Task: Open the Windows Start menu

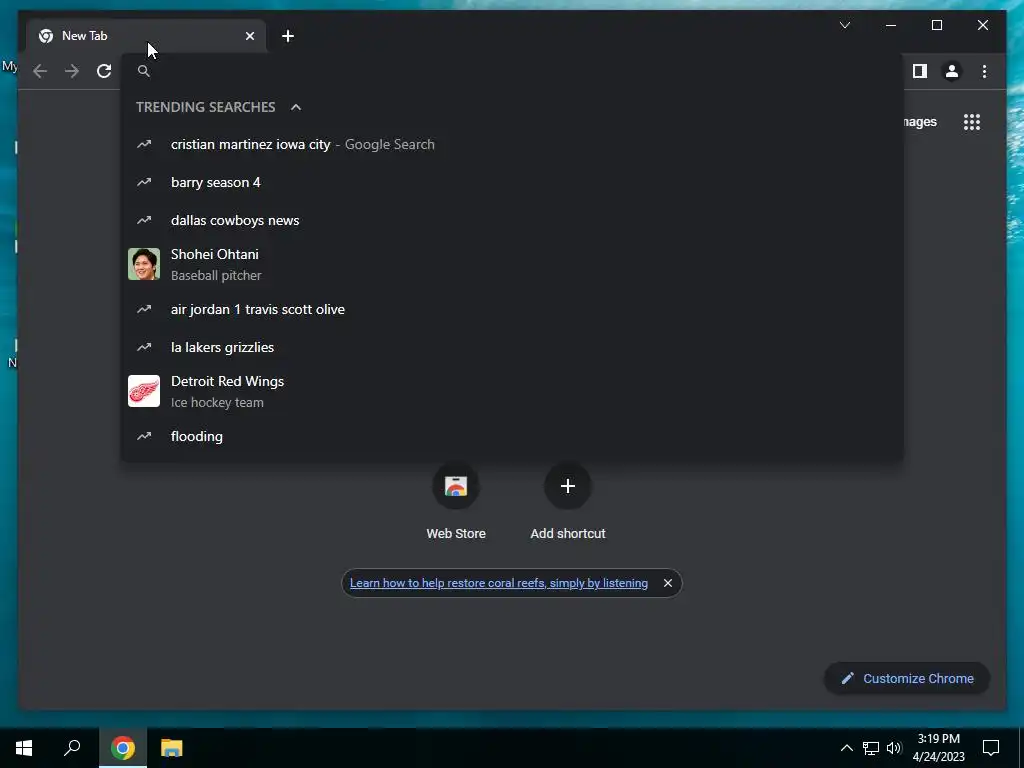Action: [24, 748]
